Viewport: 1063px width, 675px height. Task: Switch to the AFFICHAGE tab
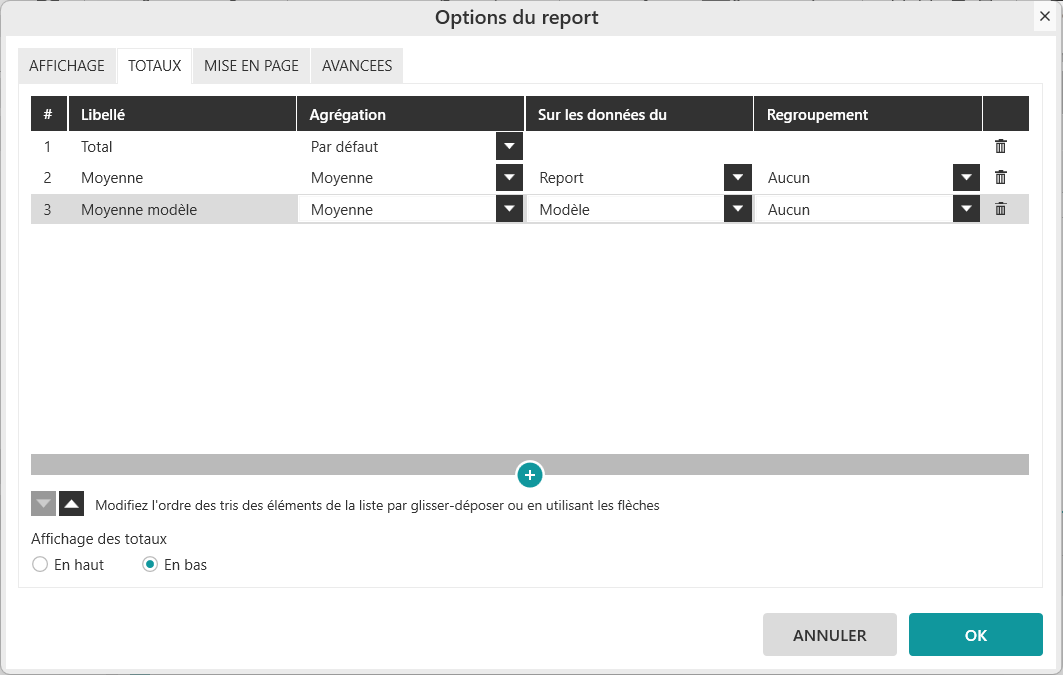pos(67,66)
